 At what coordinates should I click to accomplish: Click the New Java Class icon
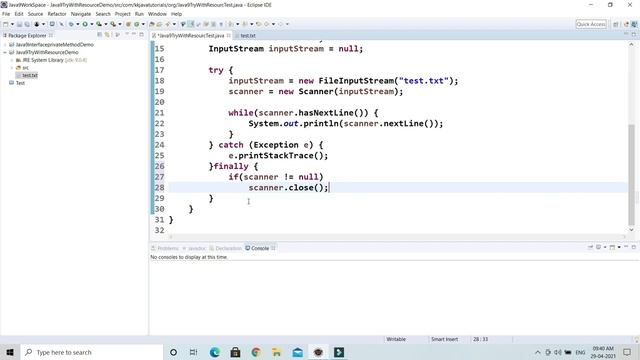pyautogui.click(x=137, y=24)
